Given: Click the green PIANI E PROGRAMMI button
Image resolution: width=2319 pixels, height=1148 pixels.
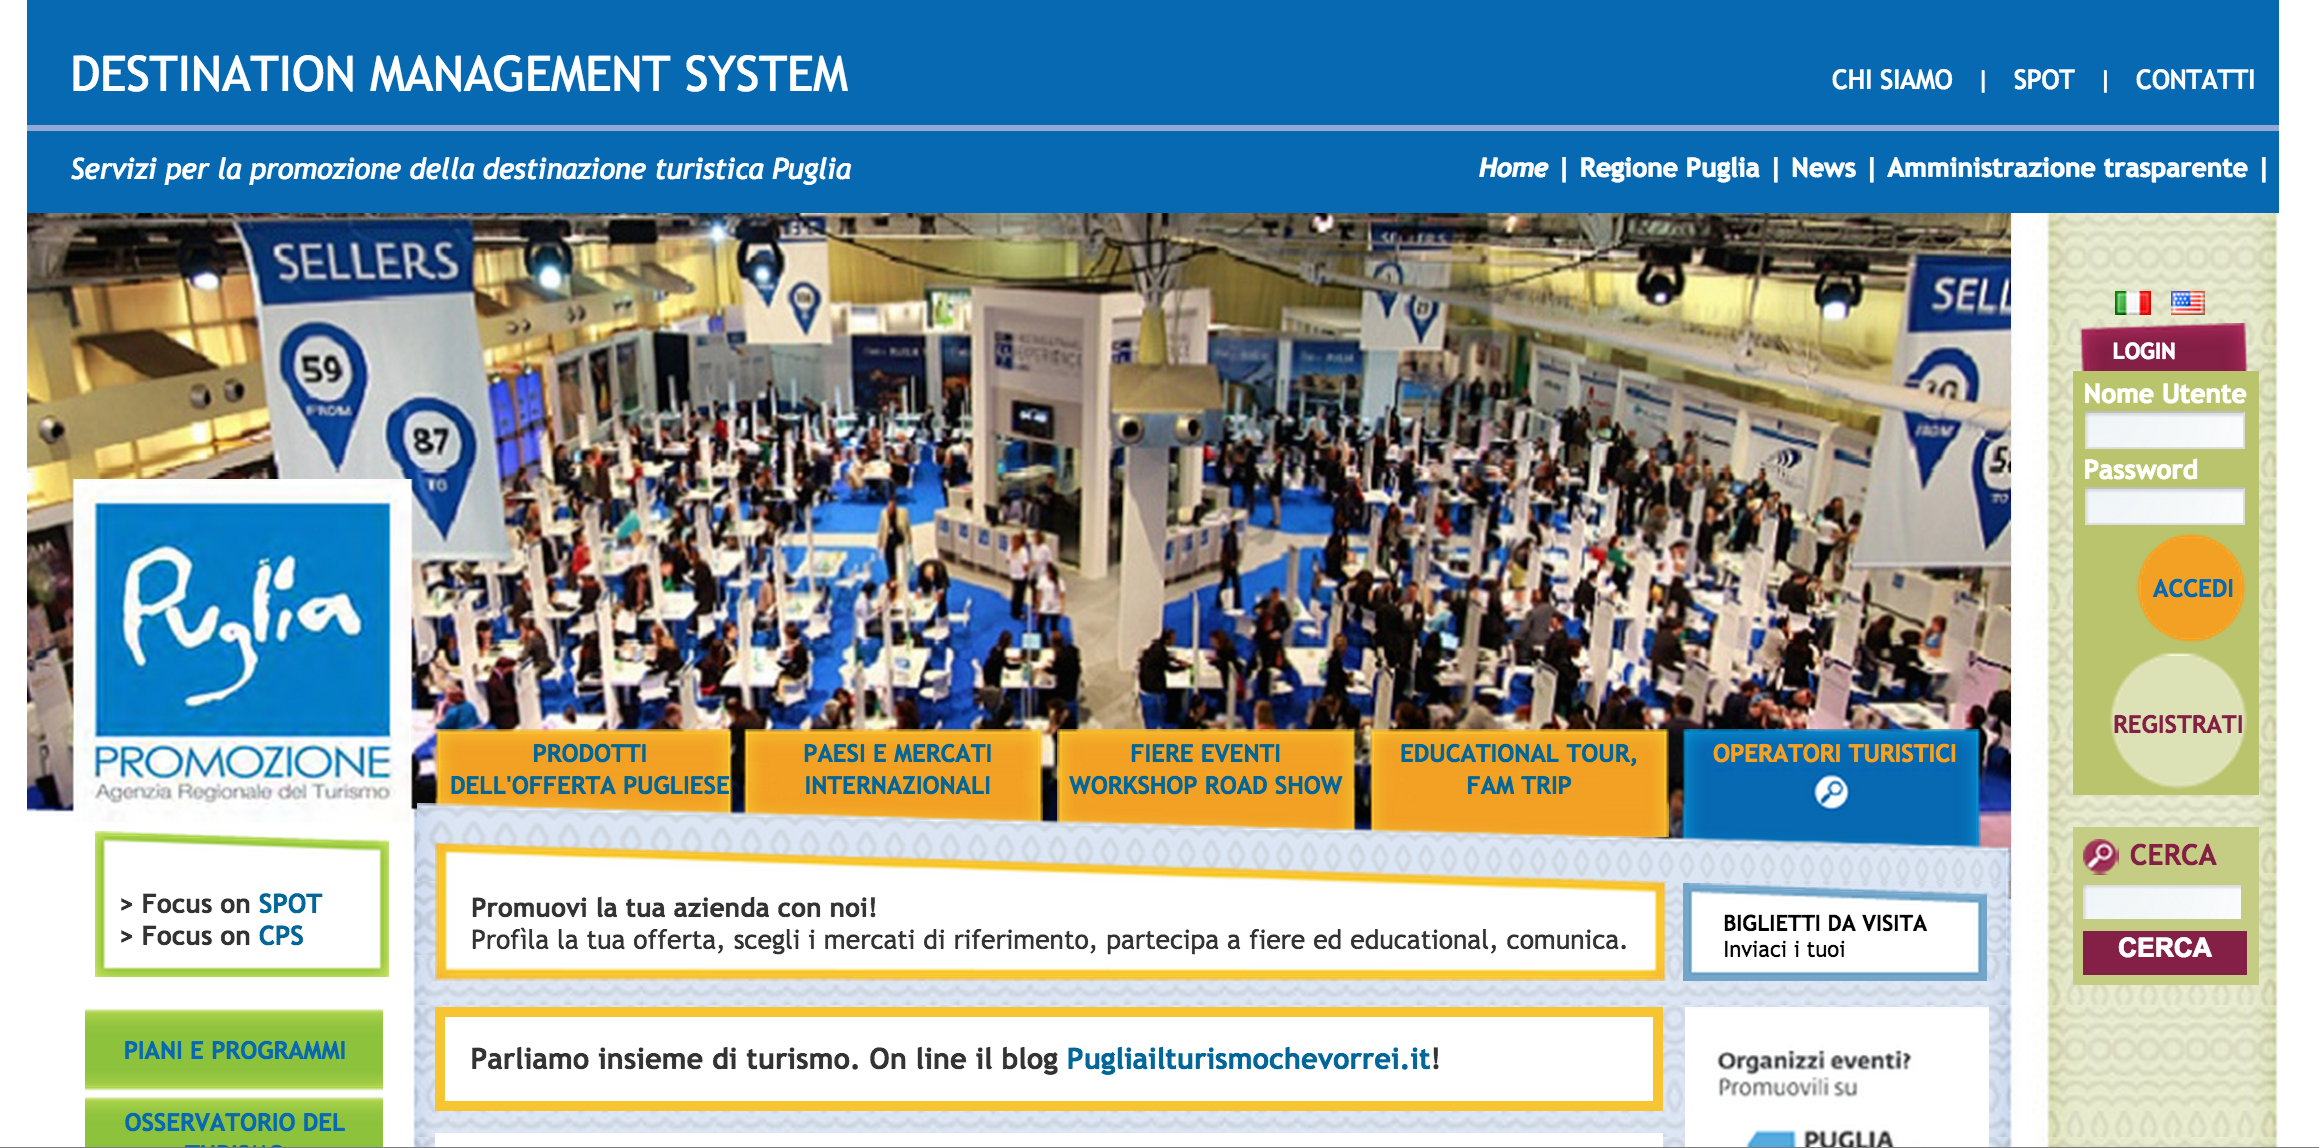Looking at the screenshot, I should [x=234, y=1050].
